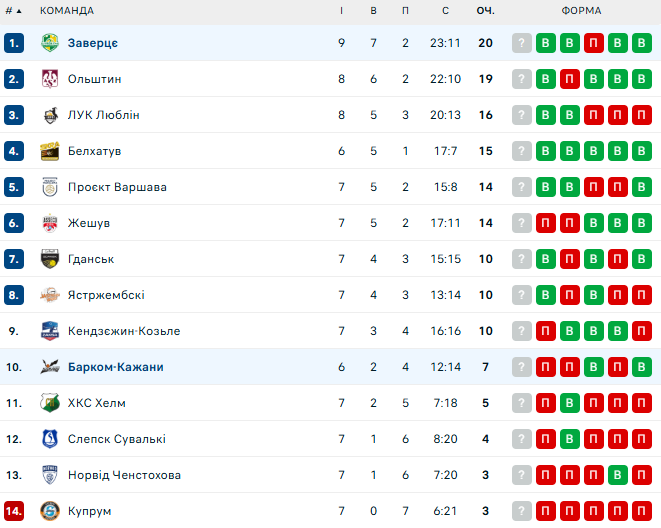Sort standings by the КОМАНДА column header
Image resolution: width=661 pixels, height=528 pixels.
[67, 11]
